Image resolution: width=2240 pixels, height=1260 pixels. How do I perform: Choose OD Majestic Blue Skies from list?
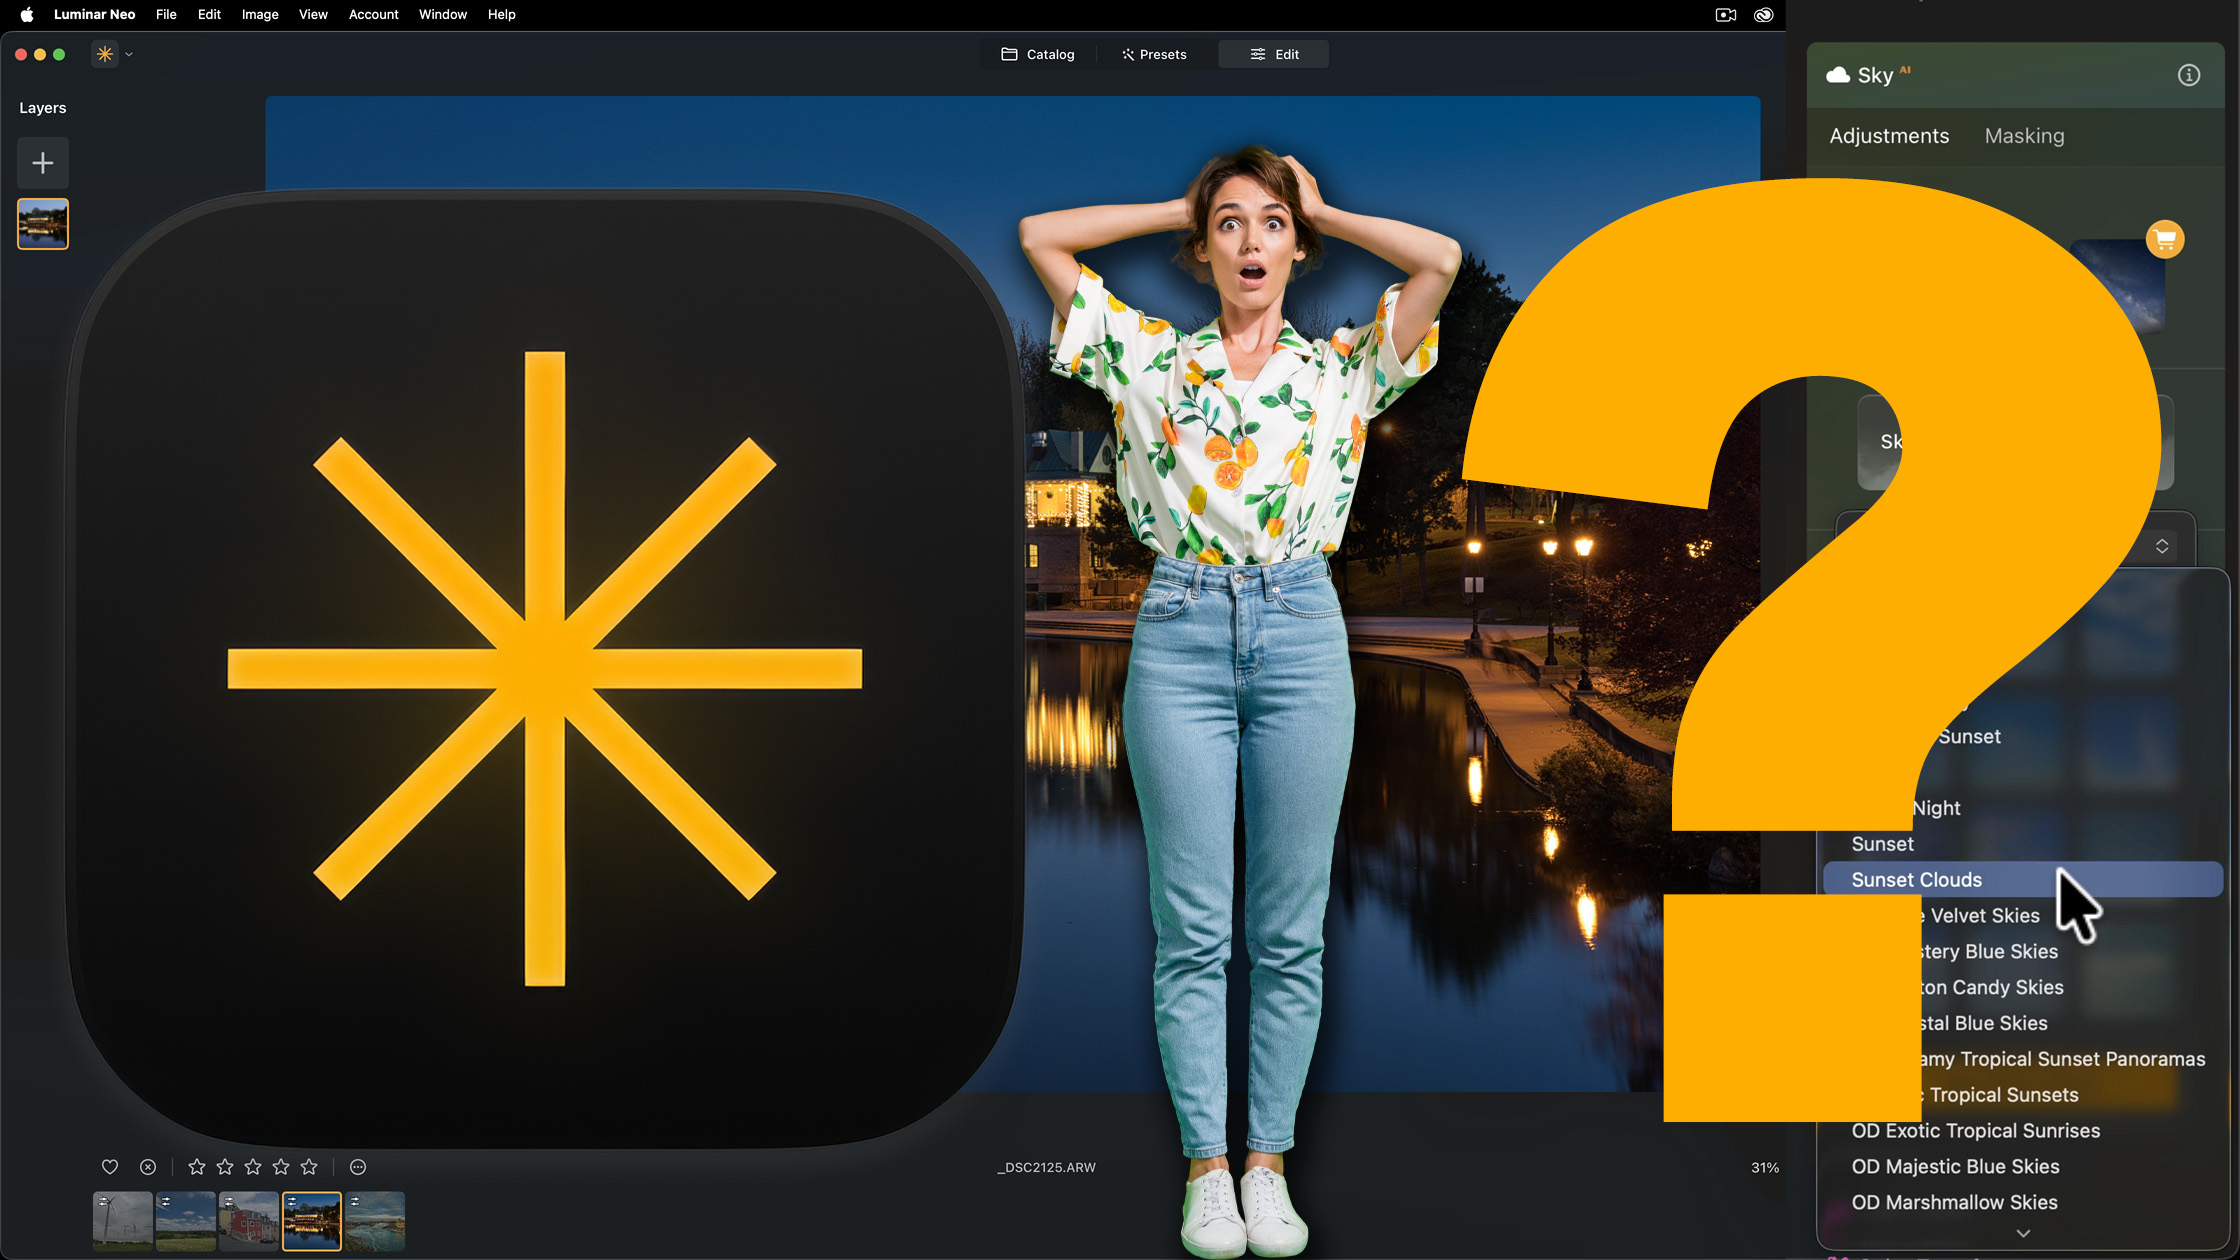1955,1166
